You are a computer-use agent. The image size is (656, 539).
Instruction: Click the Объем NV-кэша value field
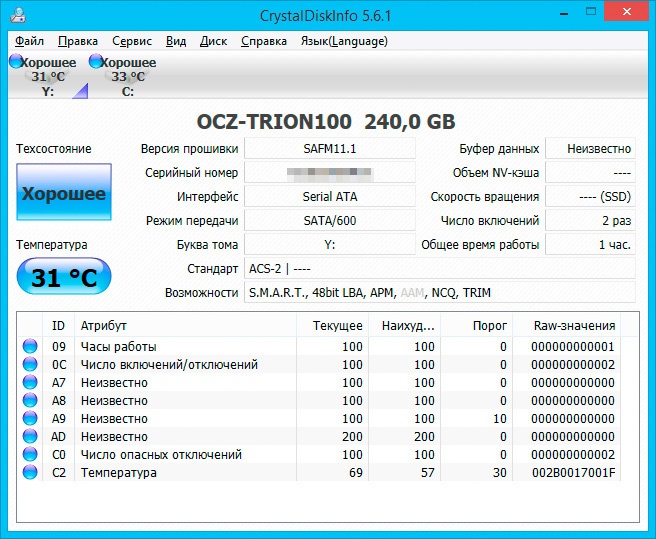tap(590, 172)
